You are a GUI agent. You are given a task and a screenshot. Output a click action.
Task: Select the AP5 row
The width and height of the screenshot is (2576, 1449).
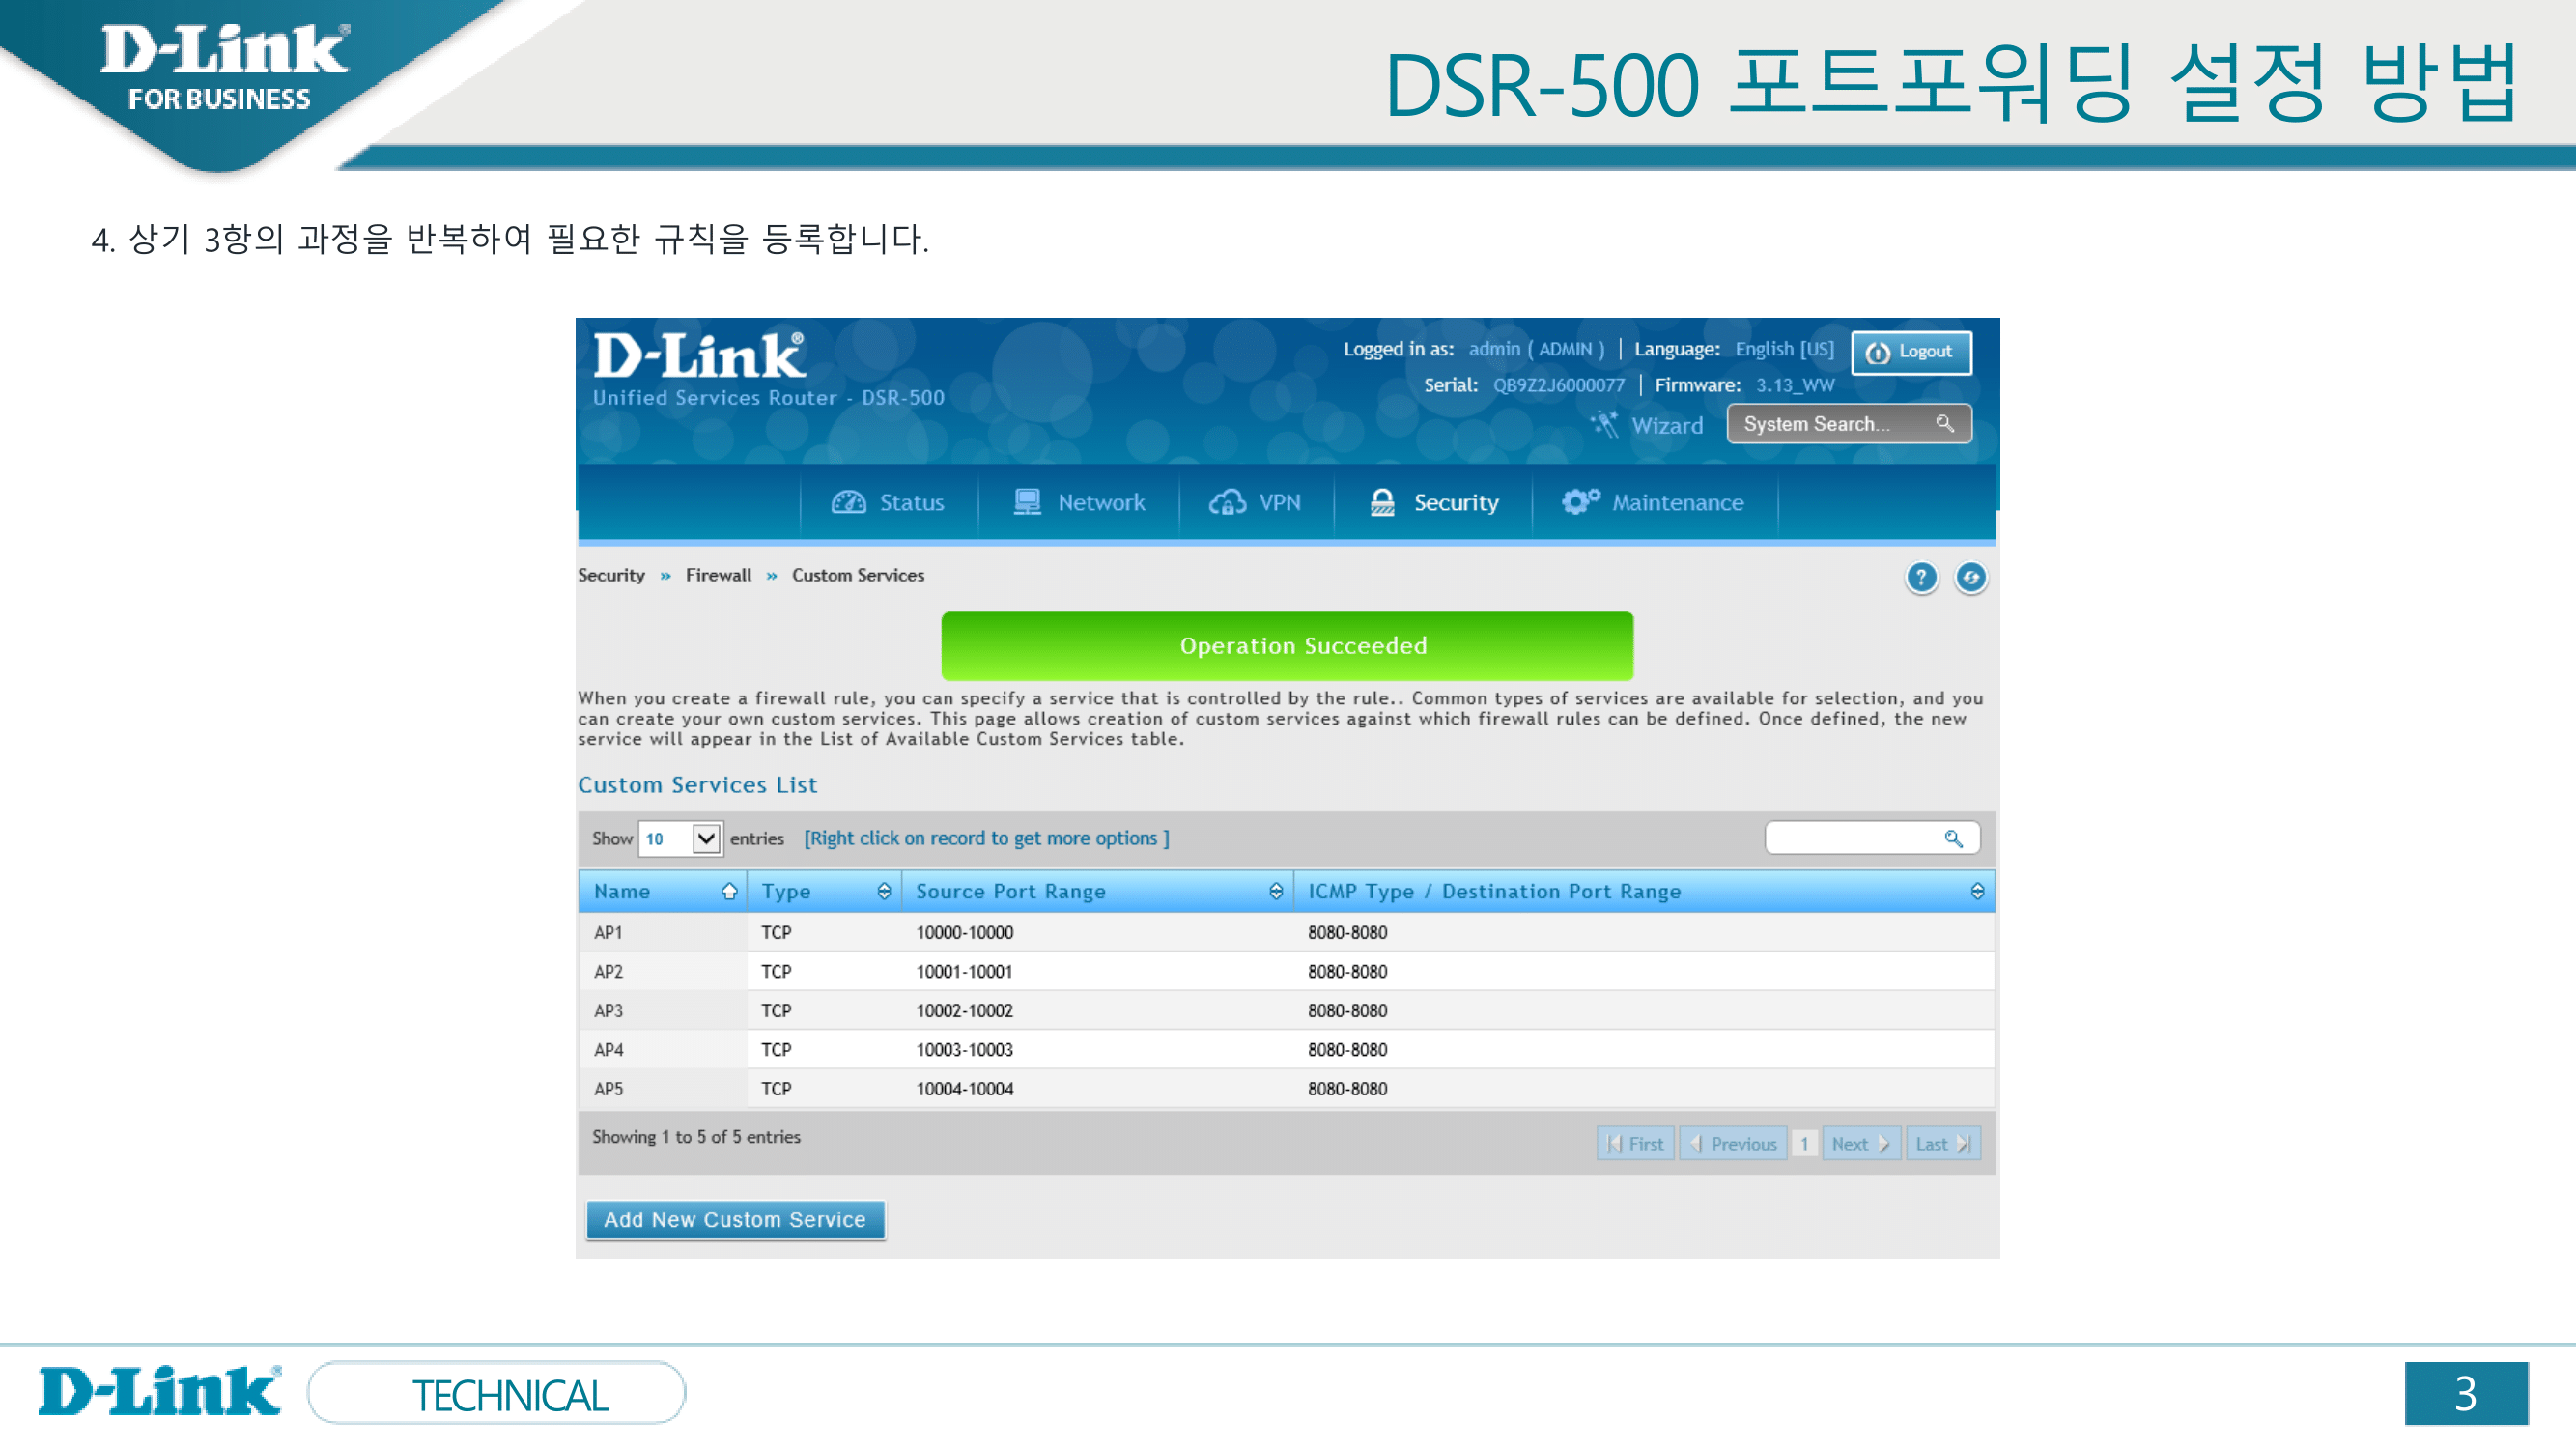(x=1286, y=1088)
